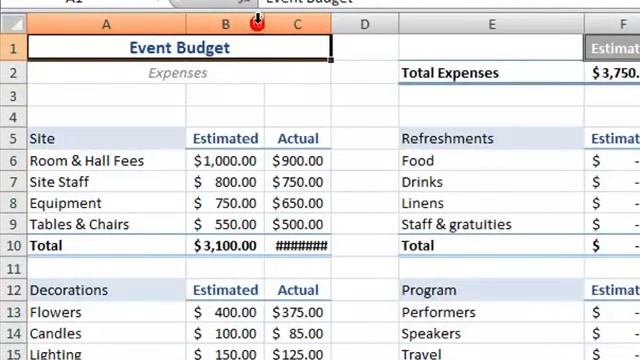Select the Total Expenses label cell
Screen dimensions: 640x360
pyautogui.click(x=491, y=73)
